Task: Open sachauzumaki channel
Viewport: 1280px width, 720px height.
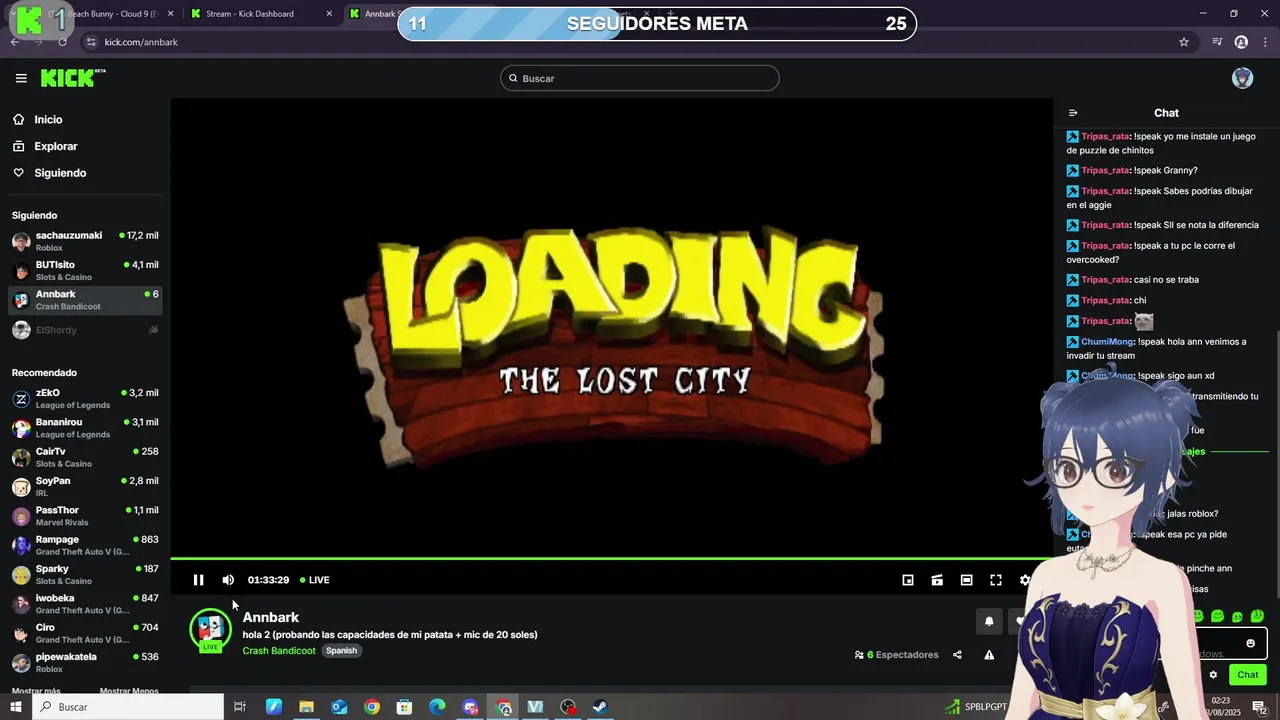Action: click(x=85, y=241)
